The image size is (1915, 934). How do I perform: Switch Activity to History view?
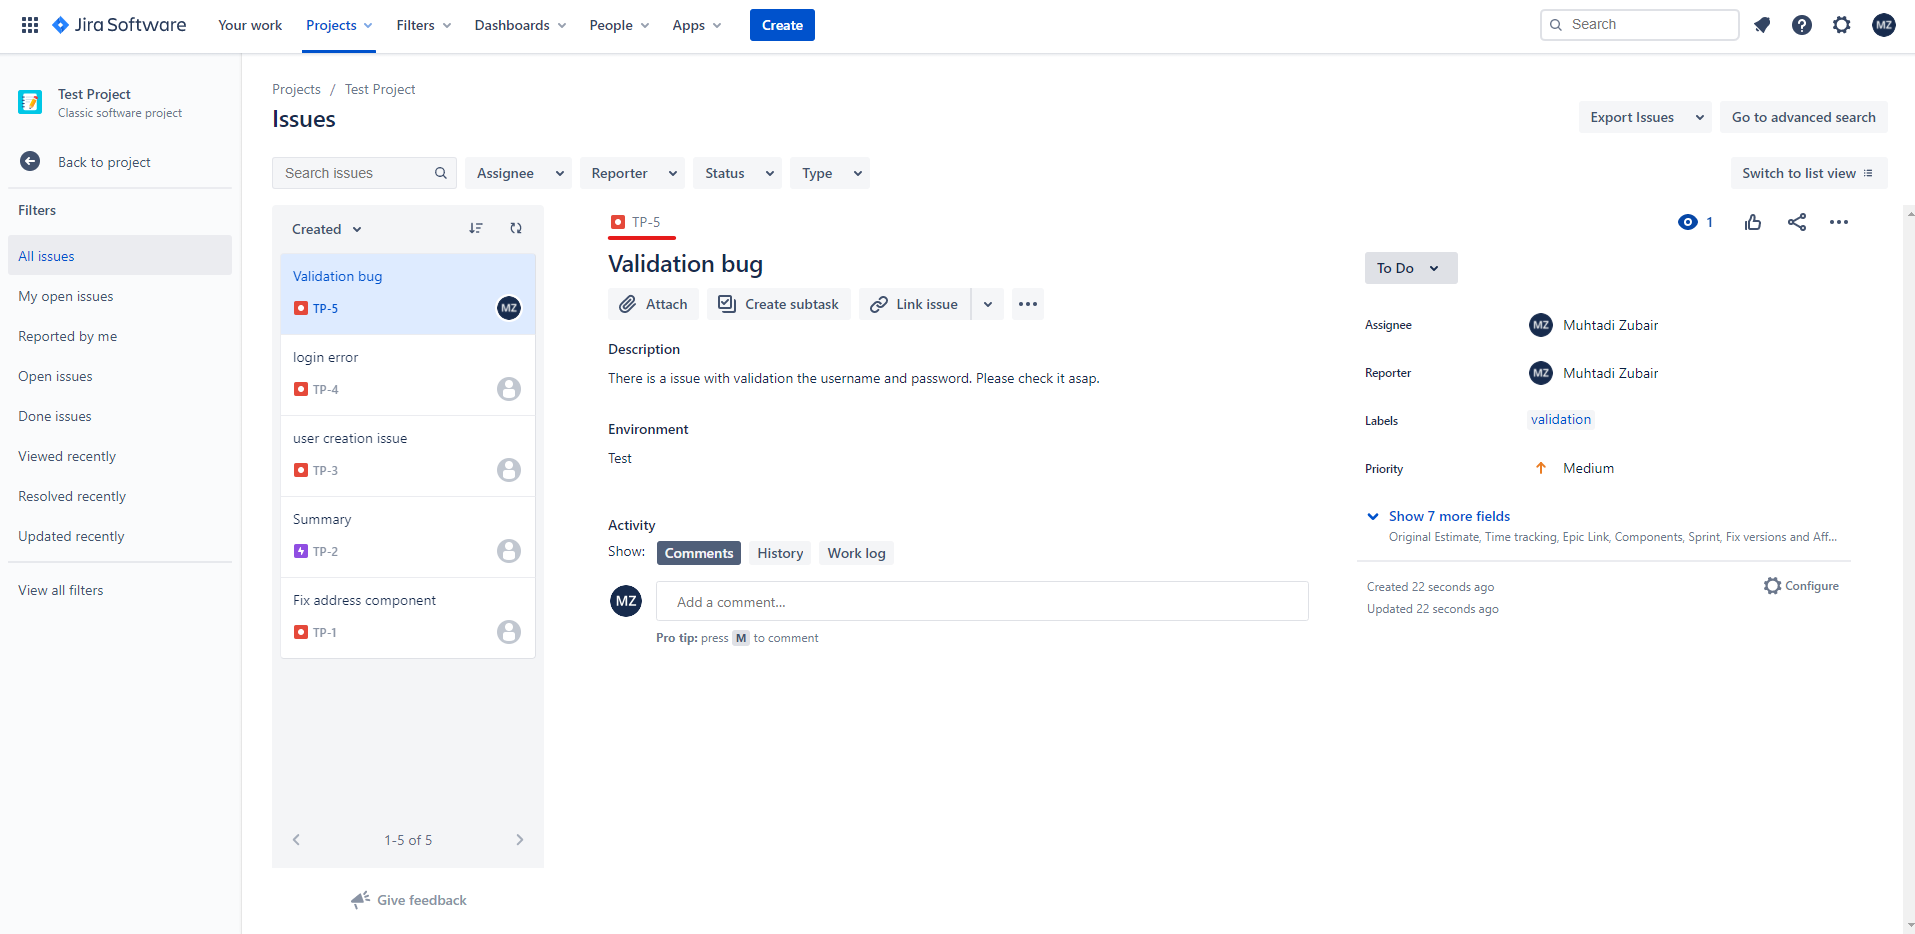[779, 552]
